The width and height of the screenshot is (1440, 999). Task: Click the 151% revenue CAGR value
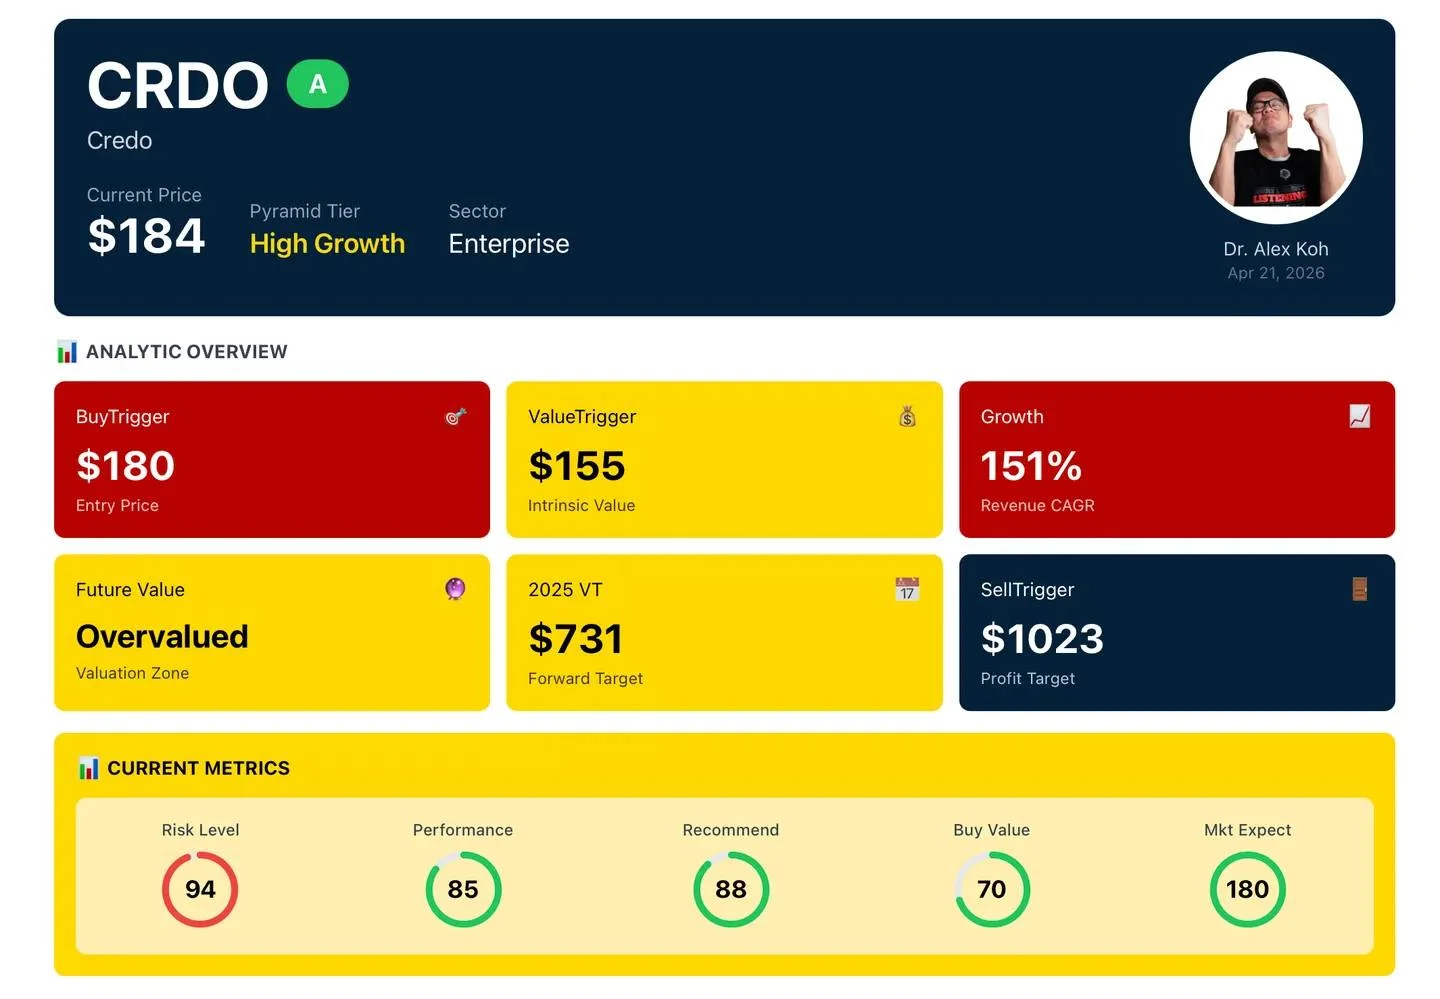(1031, 466)
